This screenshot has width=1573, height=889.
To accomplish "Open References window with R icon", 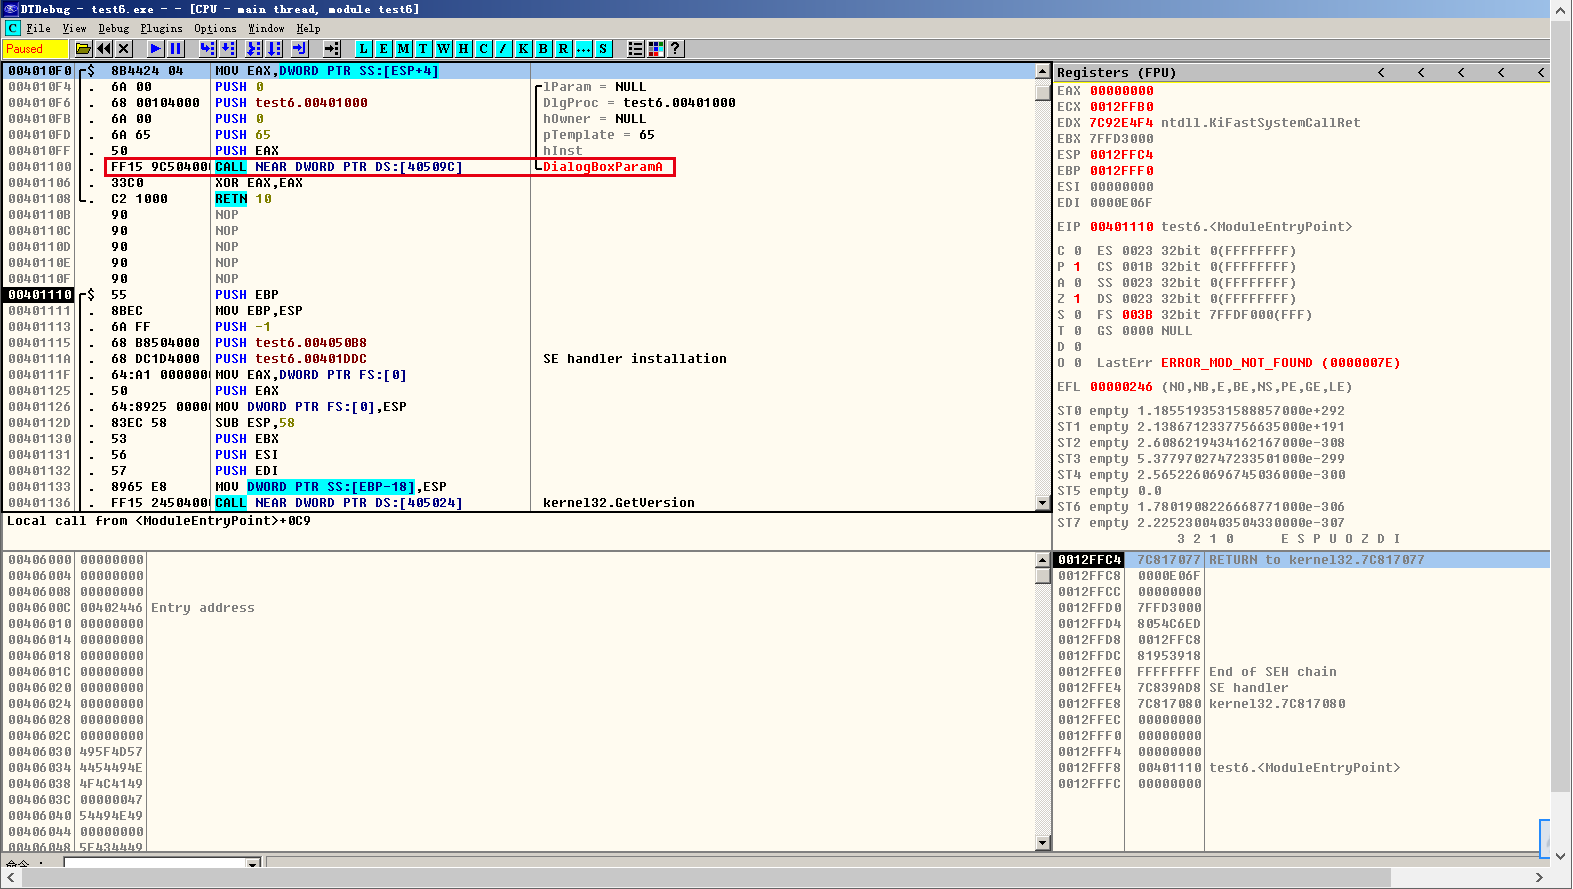I will (563, 48).
